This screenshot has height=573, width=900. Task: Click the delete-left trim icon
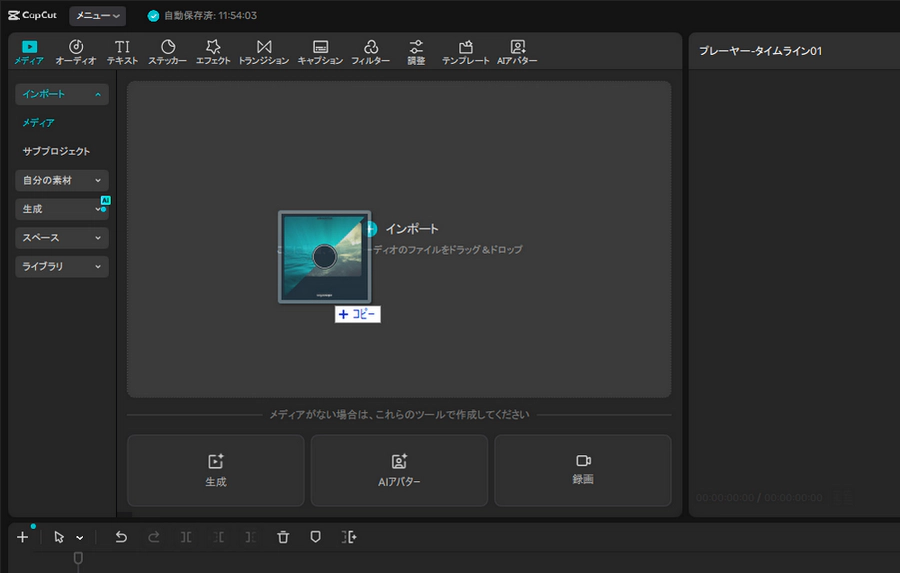pos(219,537)
